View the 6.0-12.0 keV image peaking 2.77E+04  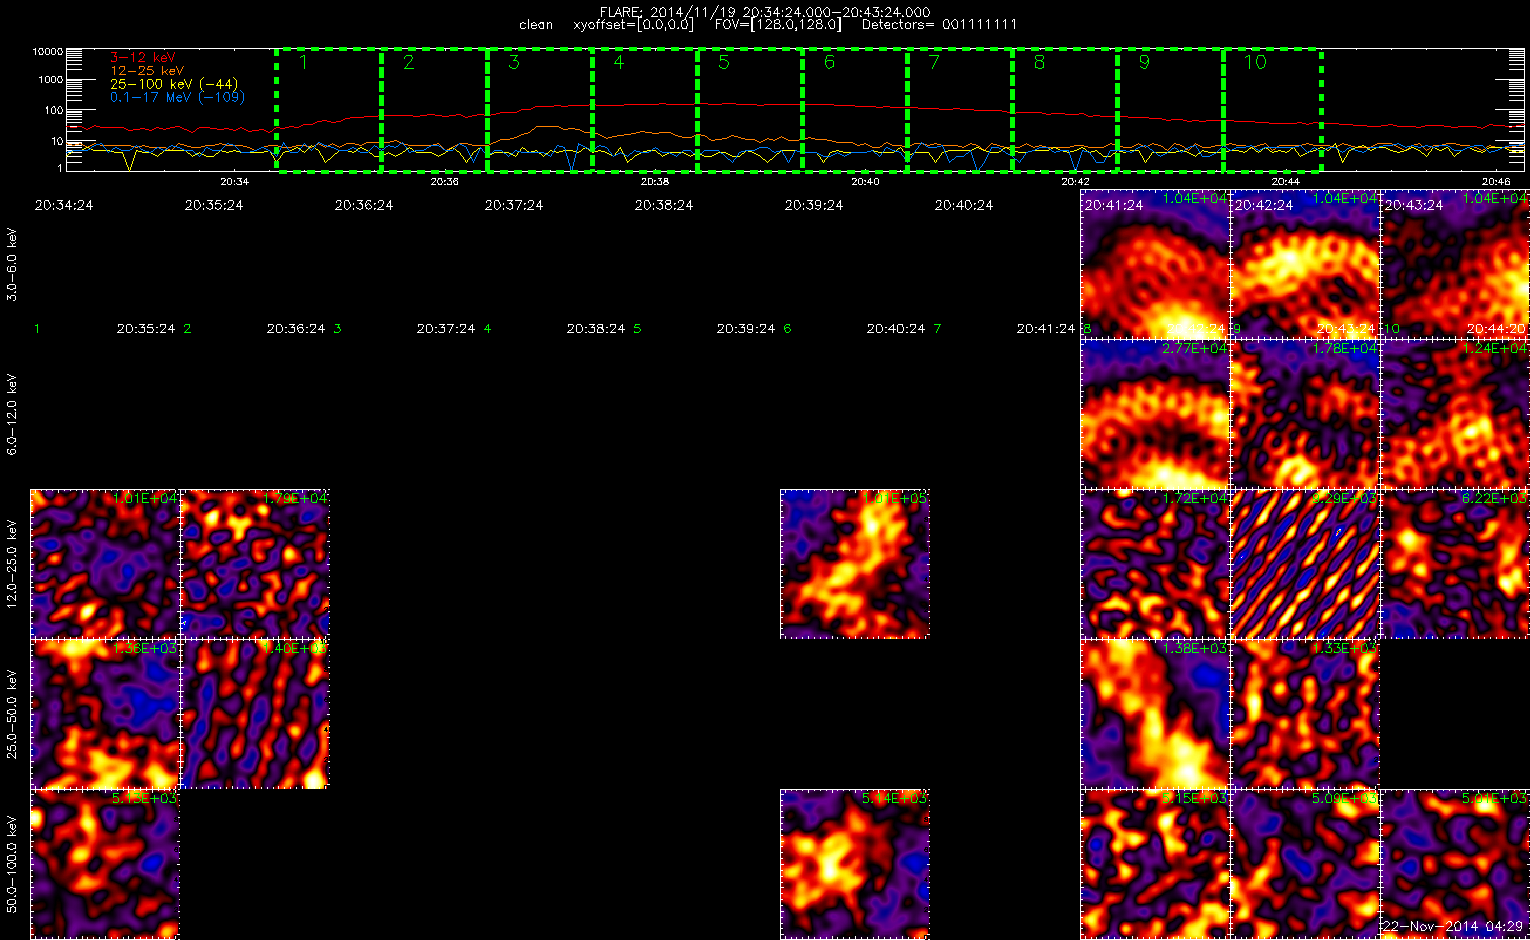pyautogui.click(x=1155, y=414)
